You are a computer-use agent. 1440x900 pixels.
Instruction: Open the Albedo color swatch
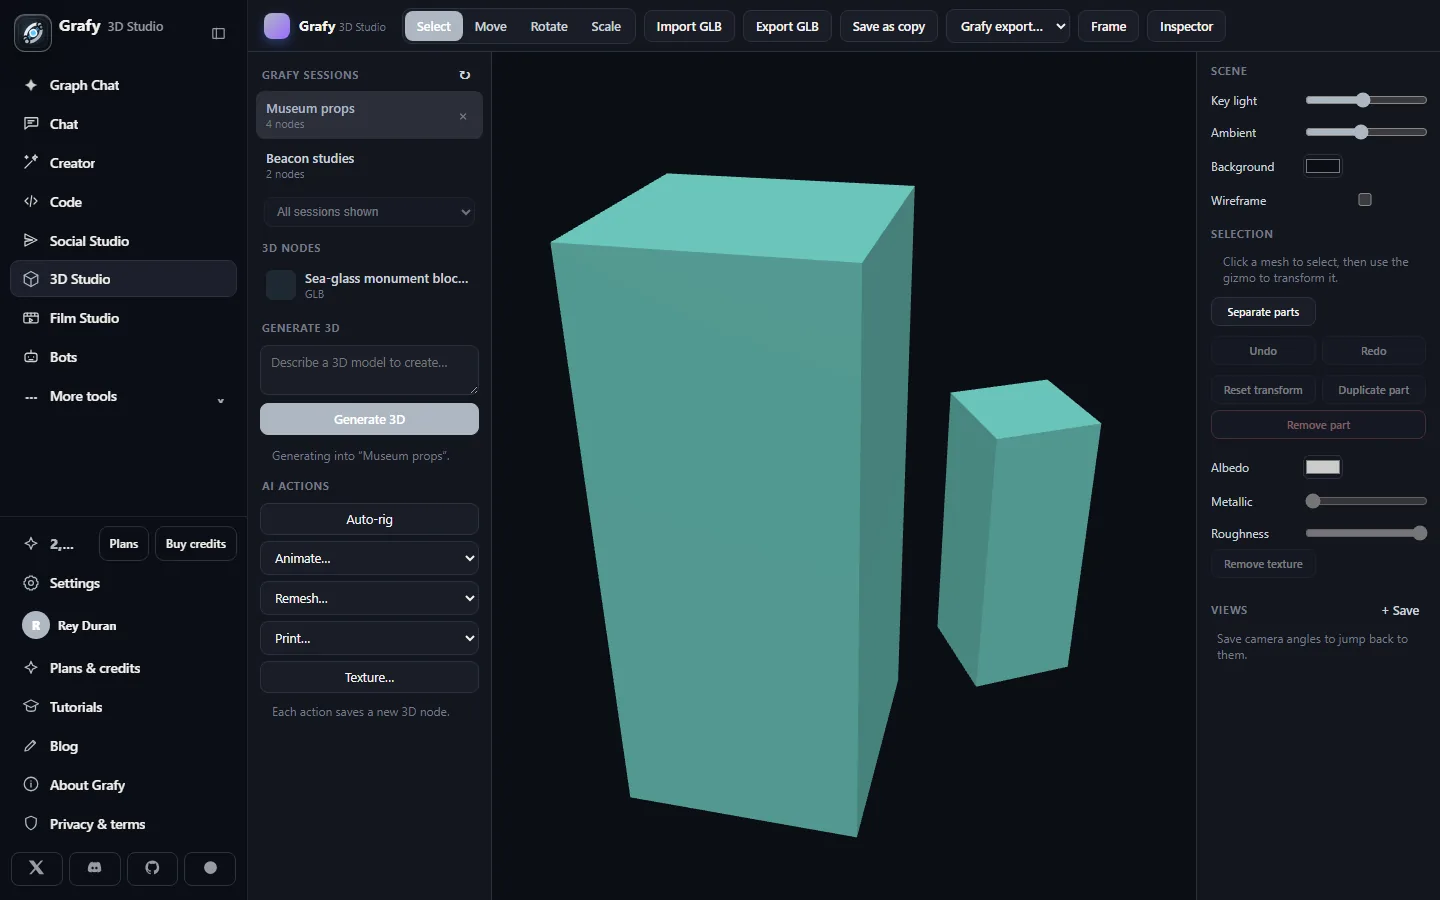pyautogui.click(x=1323, y=467)
